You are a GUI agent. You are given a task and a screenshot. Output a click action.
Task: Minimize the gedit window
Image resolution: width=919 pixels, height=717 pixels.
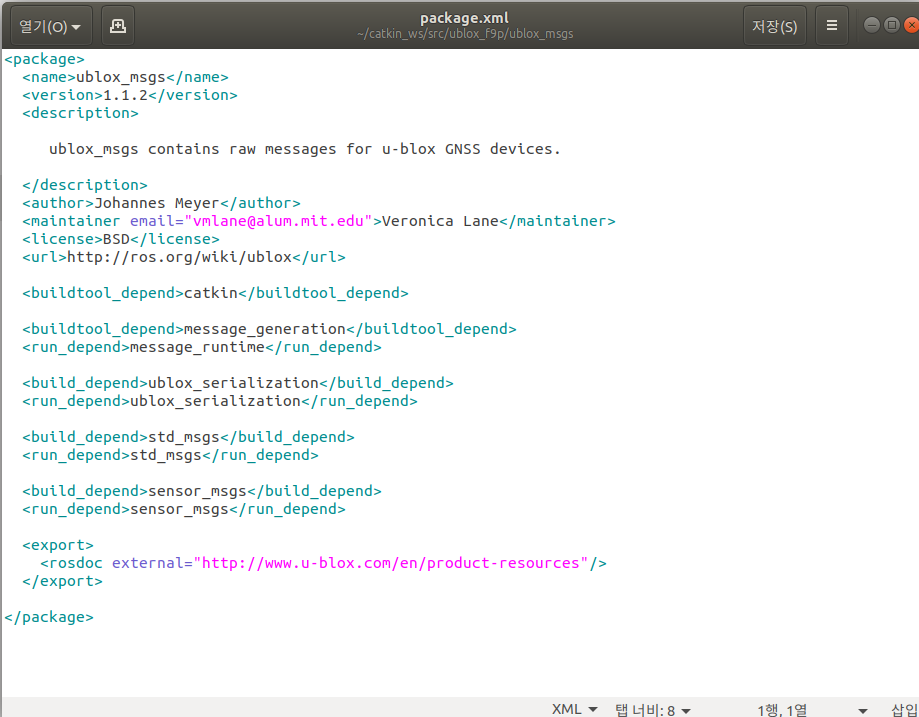click(x=872, y=25)
